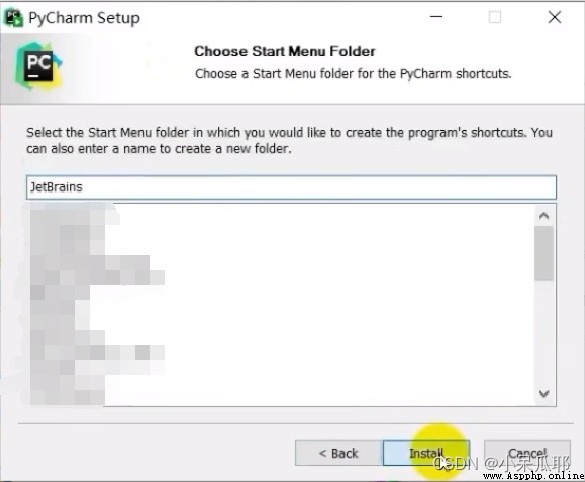Screen dimensions: 585x482
Task: Start installation with the Install button
Action: pos(426,453)
